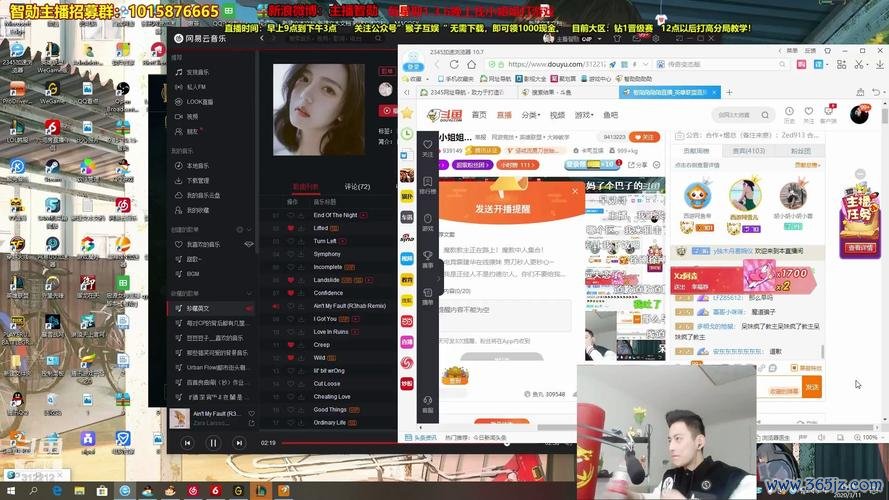Like the song Turn Left
The image size is (889, 500).
(291, 241)
